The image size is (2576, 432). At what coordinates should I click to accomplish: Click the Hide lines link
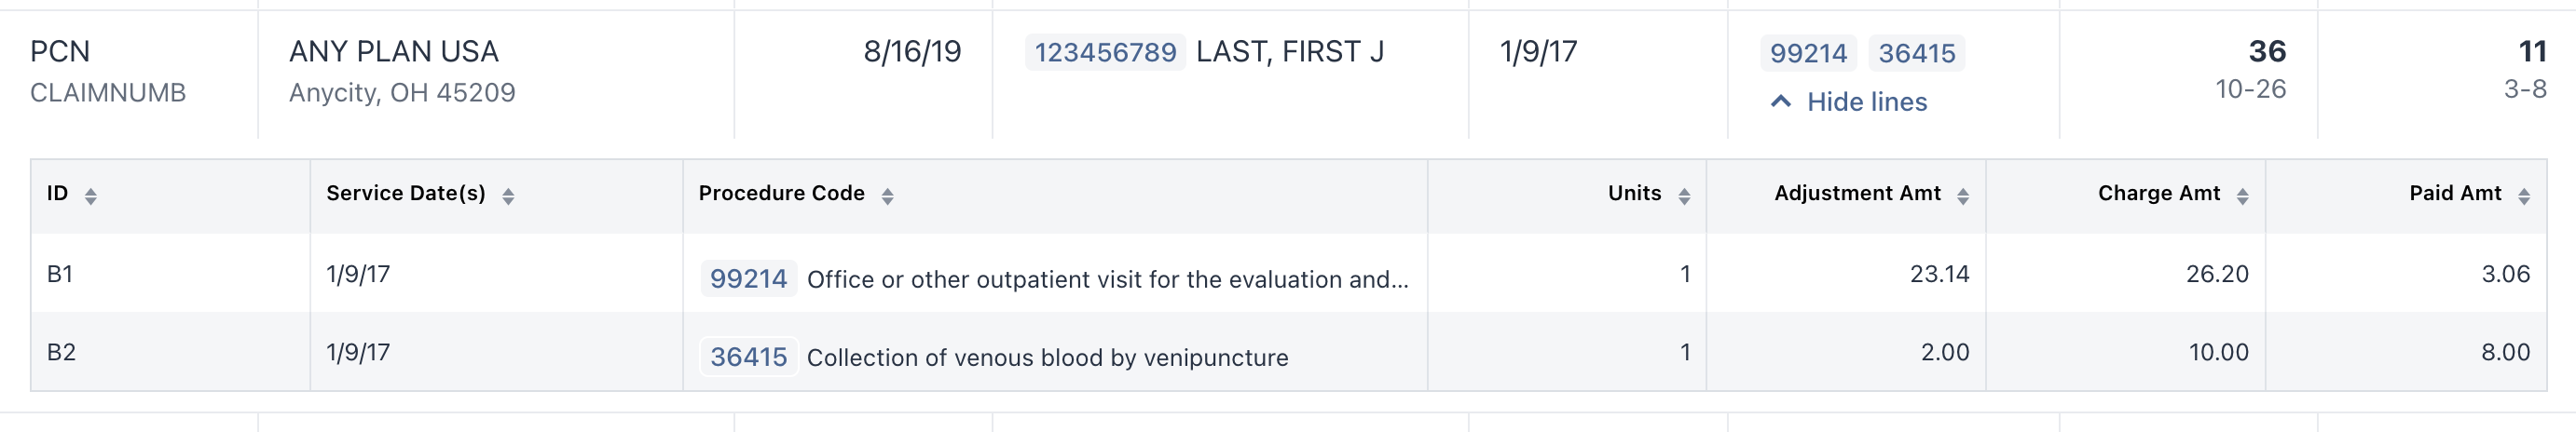tap(1866, 102)
